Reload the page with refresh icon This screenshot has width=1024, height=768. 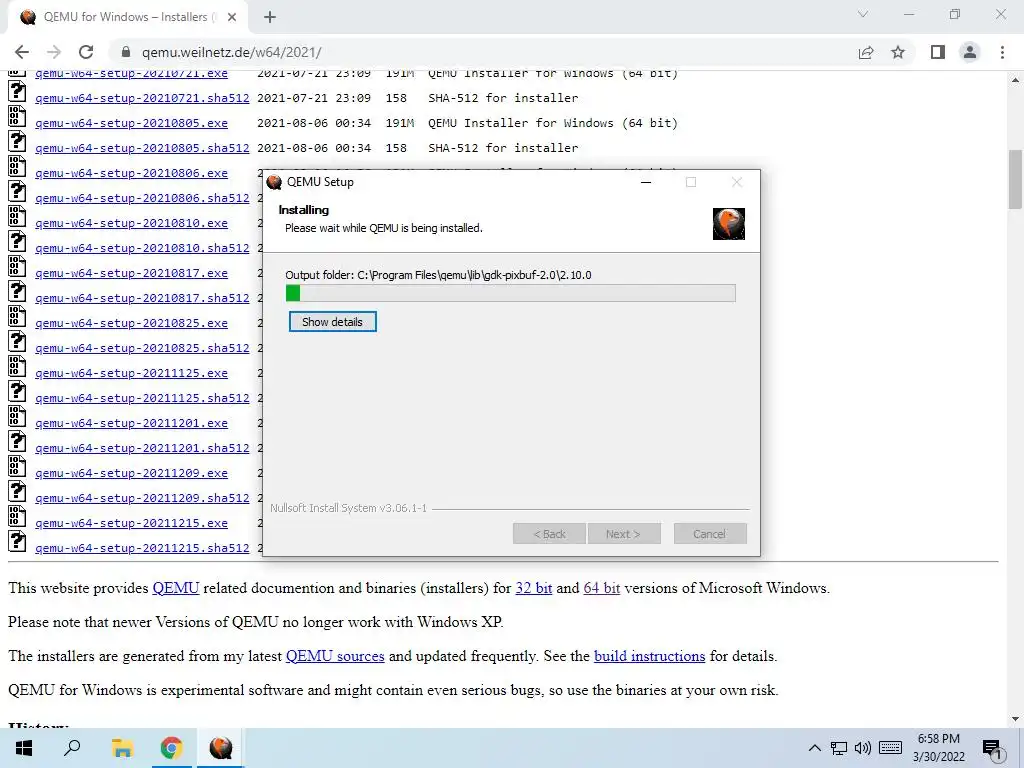(x=86, y=52)
